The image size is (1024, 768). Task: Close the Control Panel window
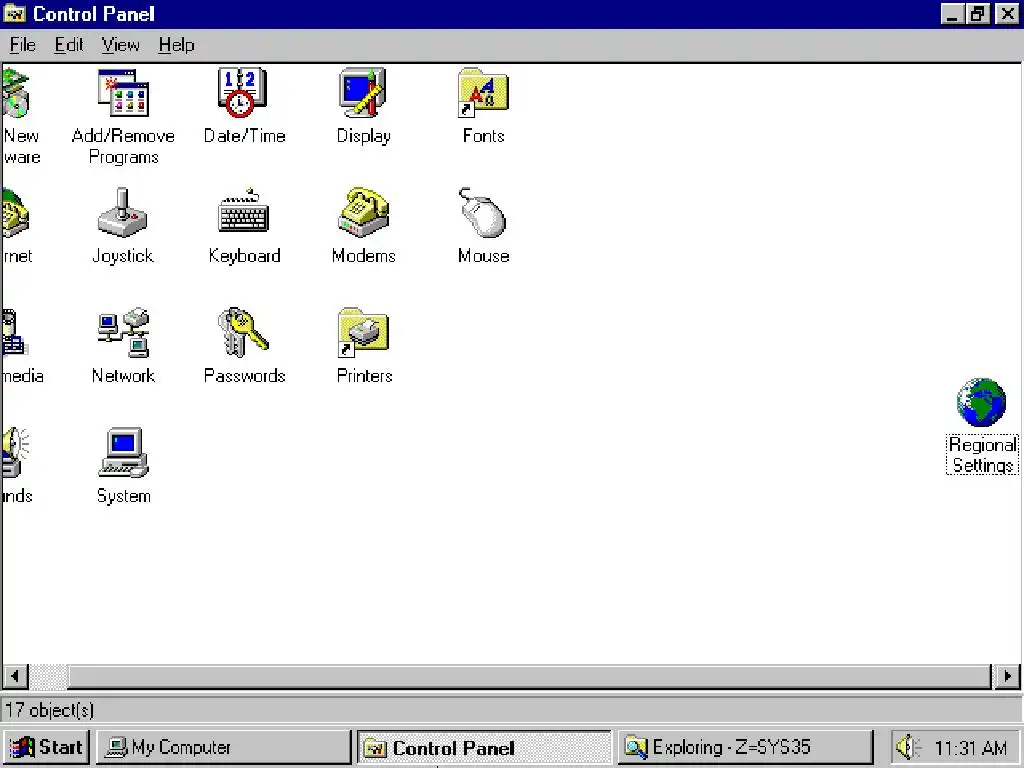1007,14
